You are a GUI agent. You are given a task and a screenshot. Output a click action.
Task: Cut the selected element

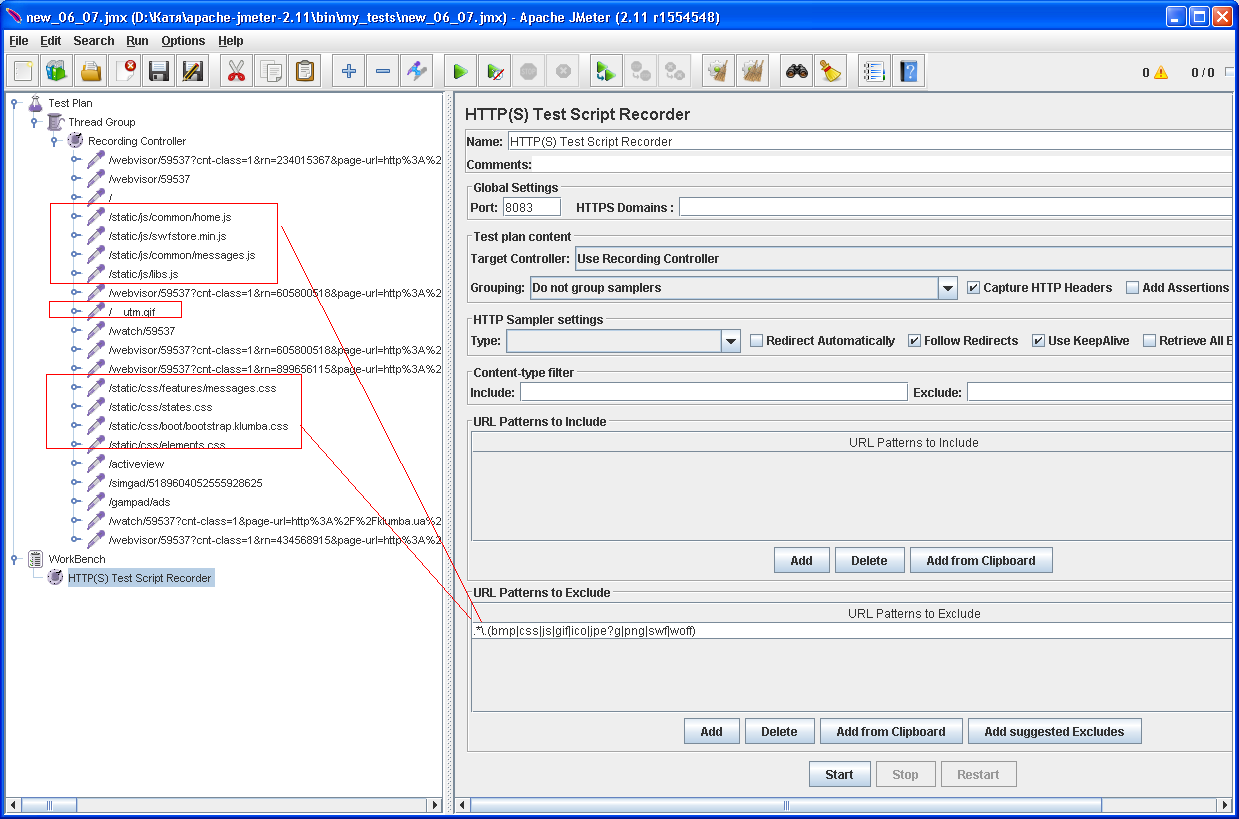(x=236, y=70)
